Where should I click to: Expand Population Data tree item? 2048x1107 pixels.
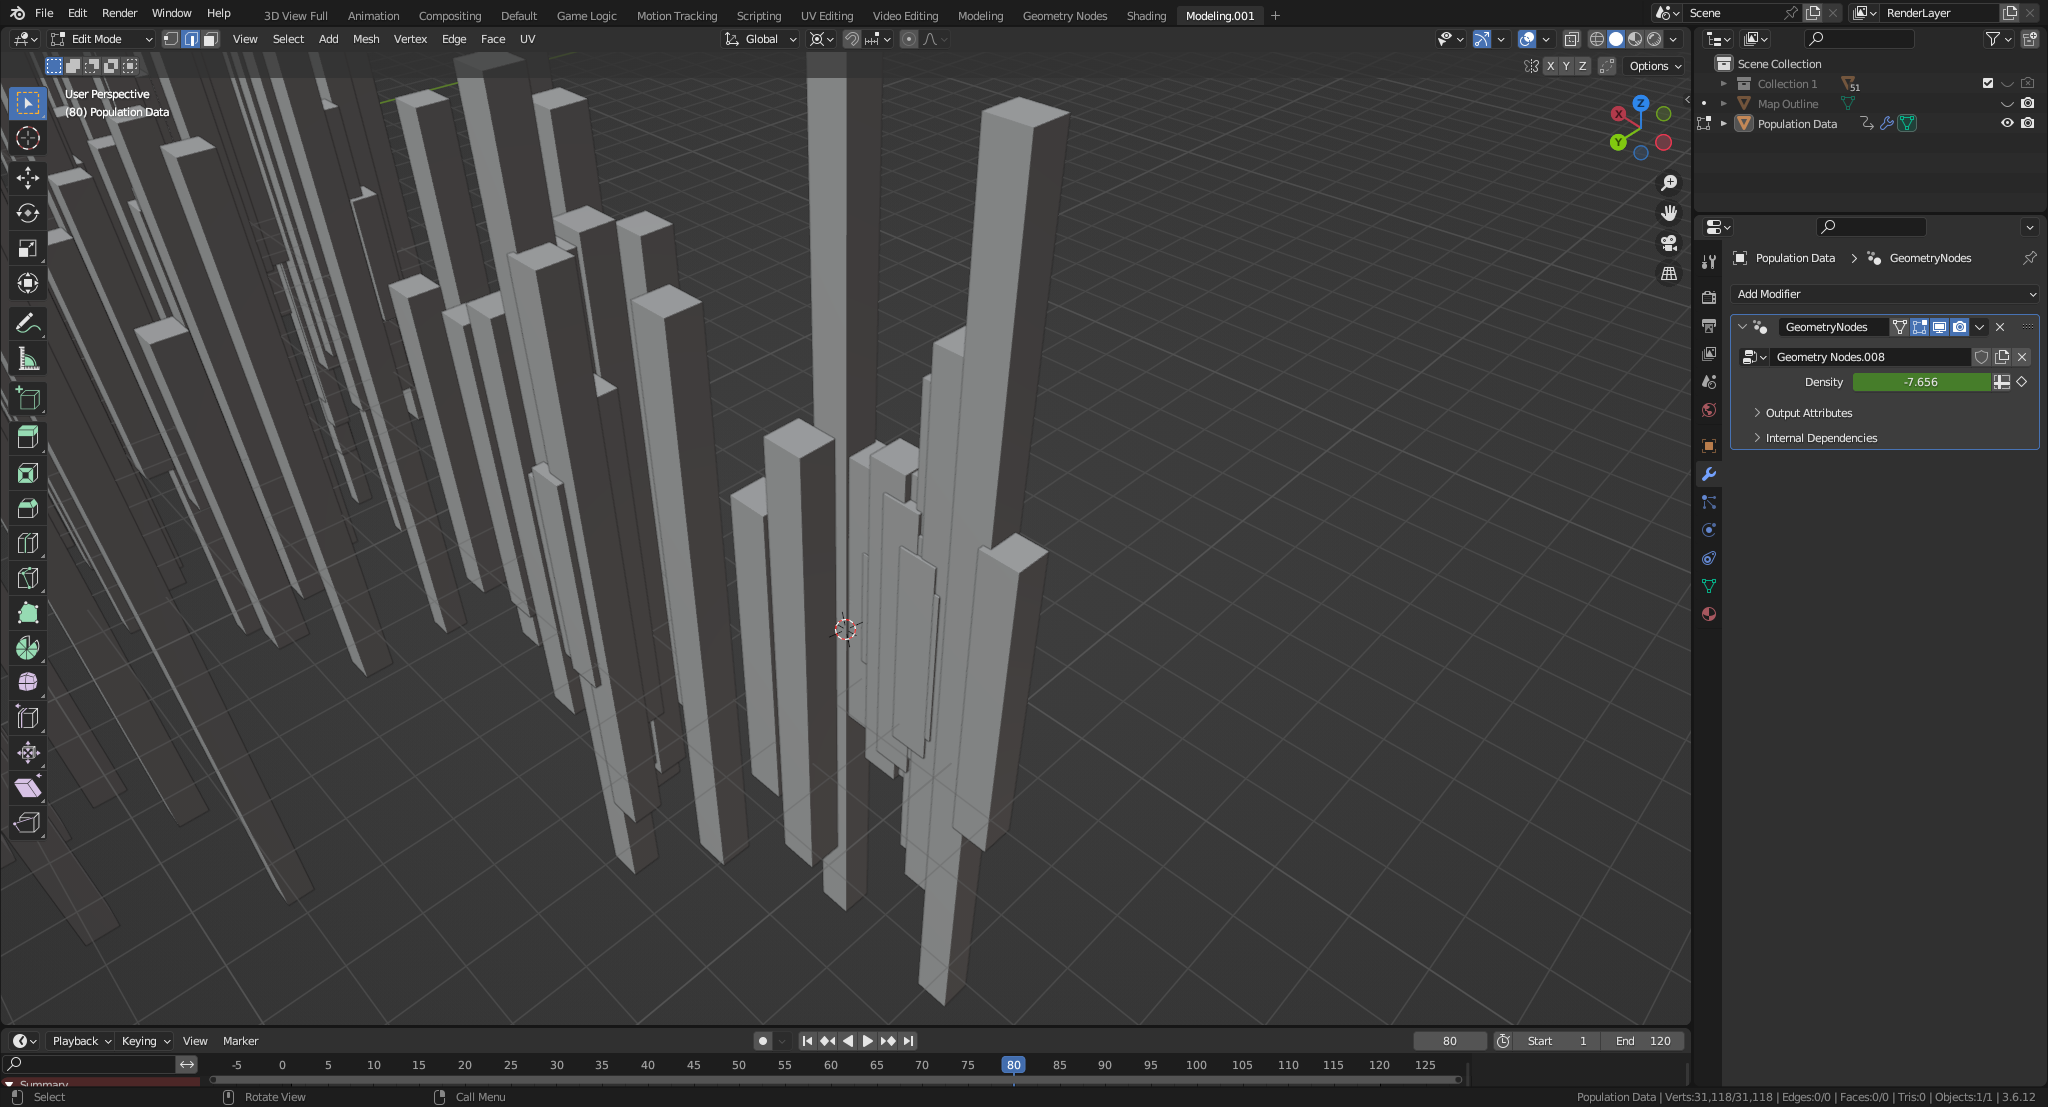[x=1723, y=123]
